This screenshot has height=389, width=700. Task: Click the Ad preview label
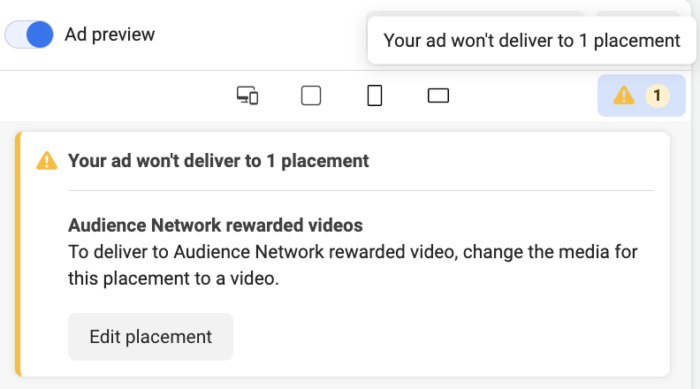click(110, 34)
